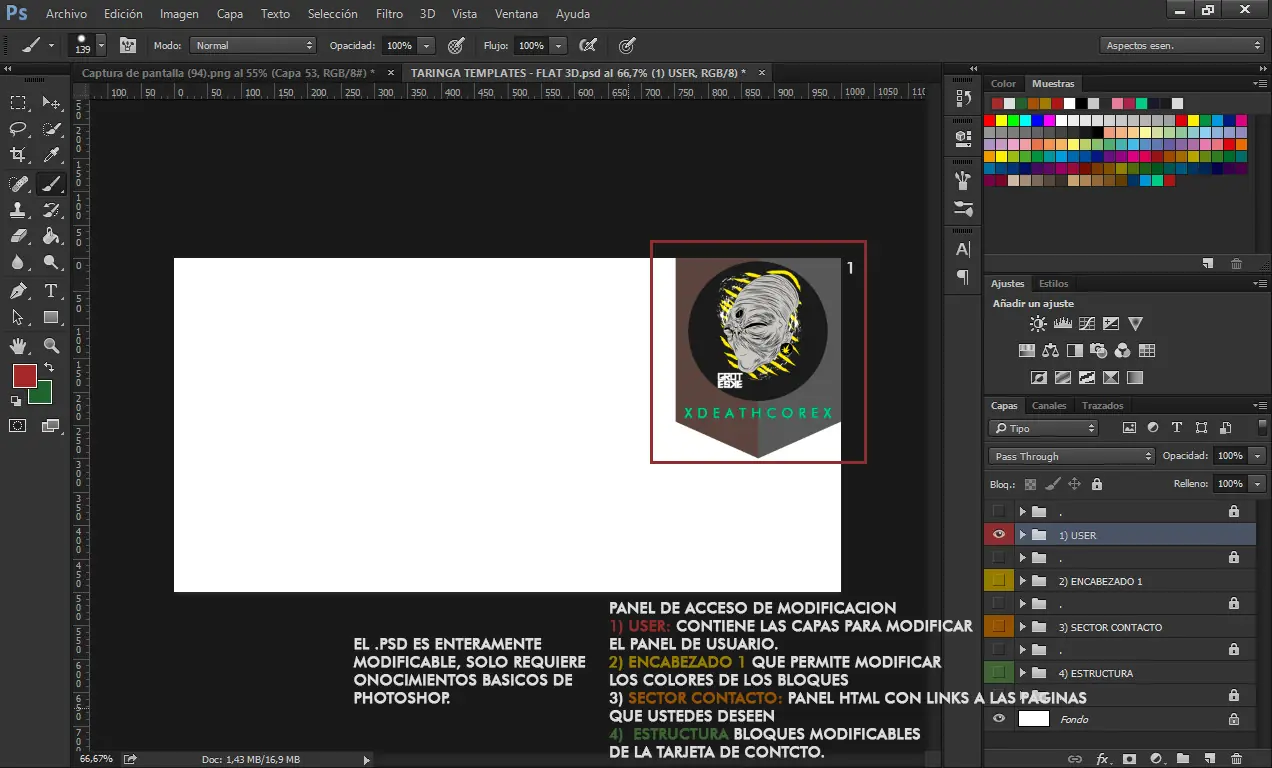Open the Archivo menu

(x=66, y=14)
